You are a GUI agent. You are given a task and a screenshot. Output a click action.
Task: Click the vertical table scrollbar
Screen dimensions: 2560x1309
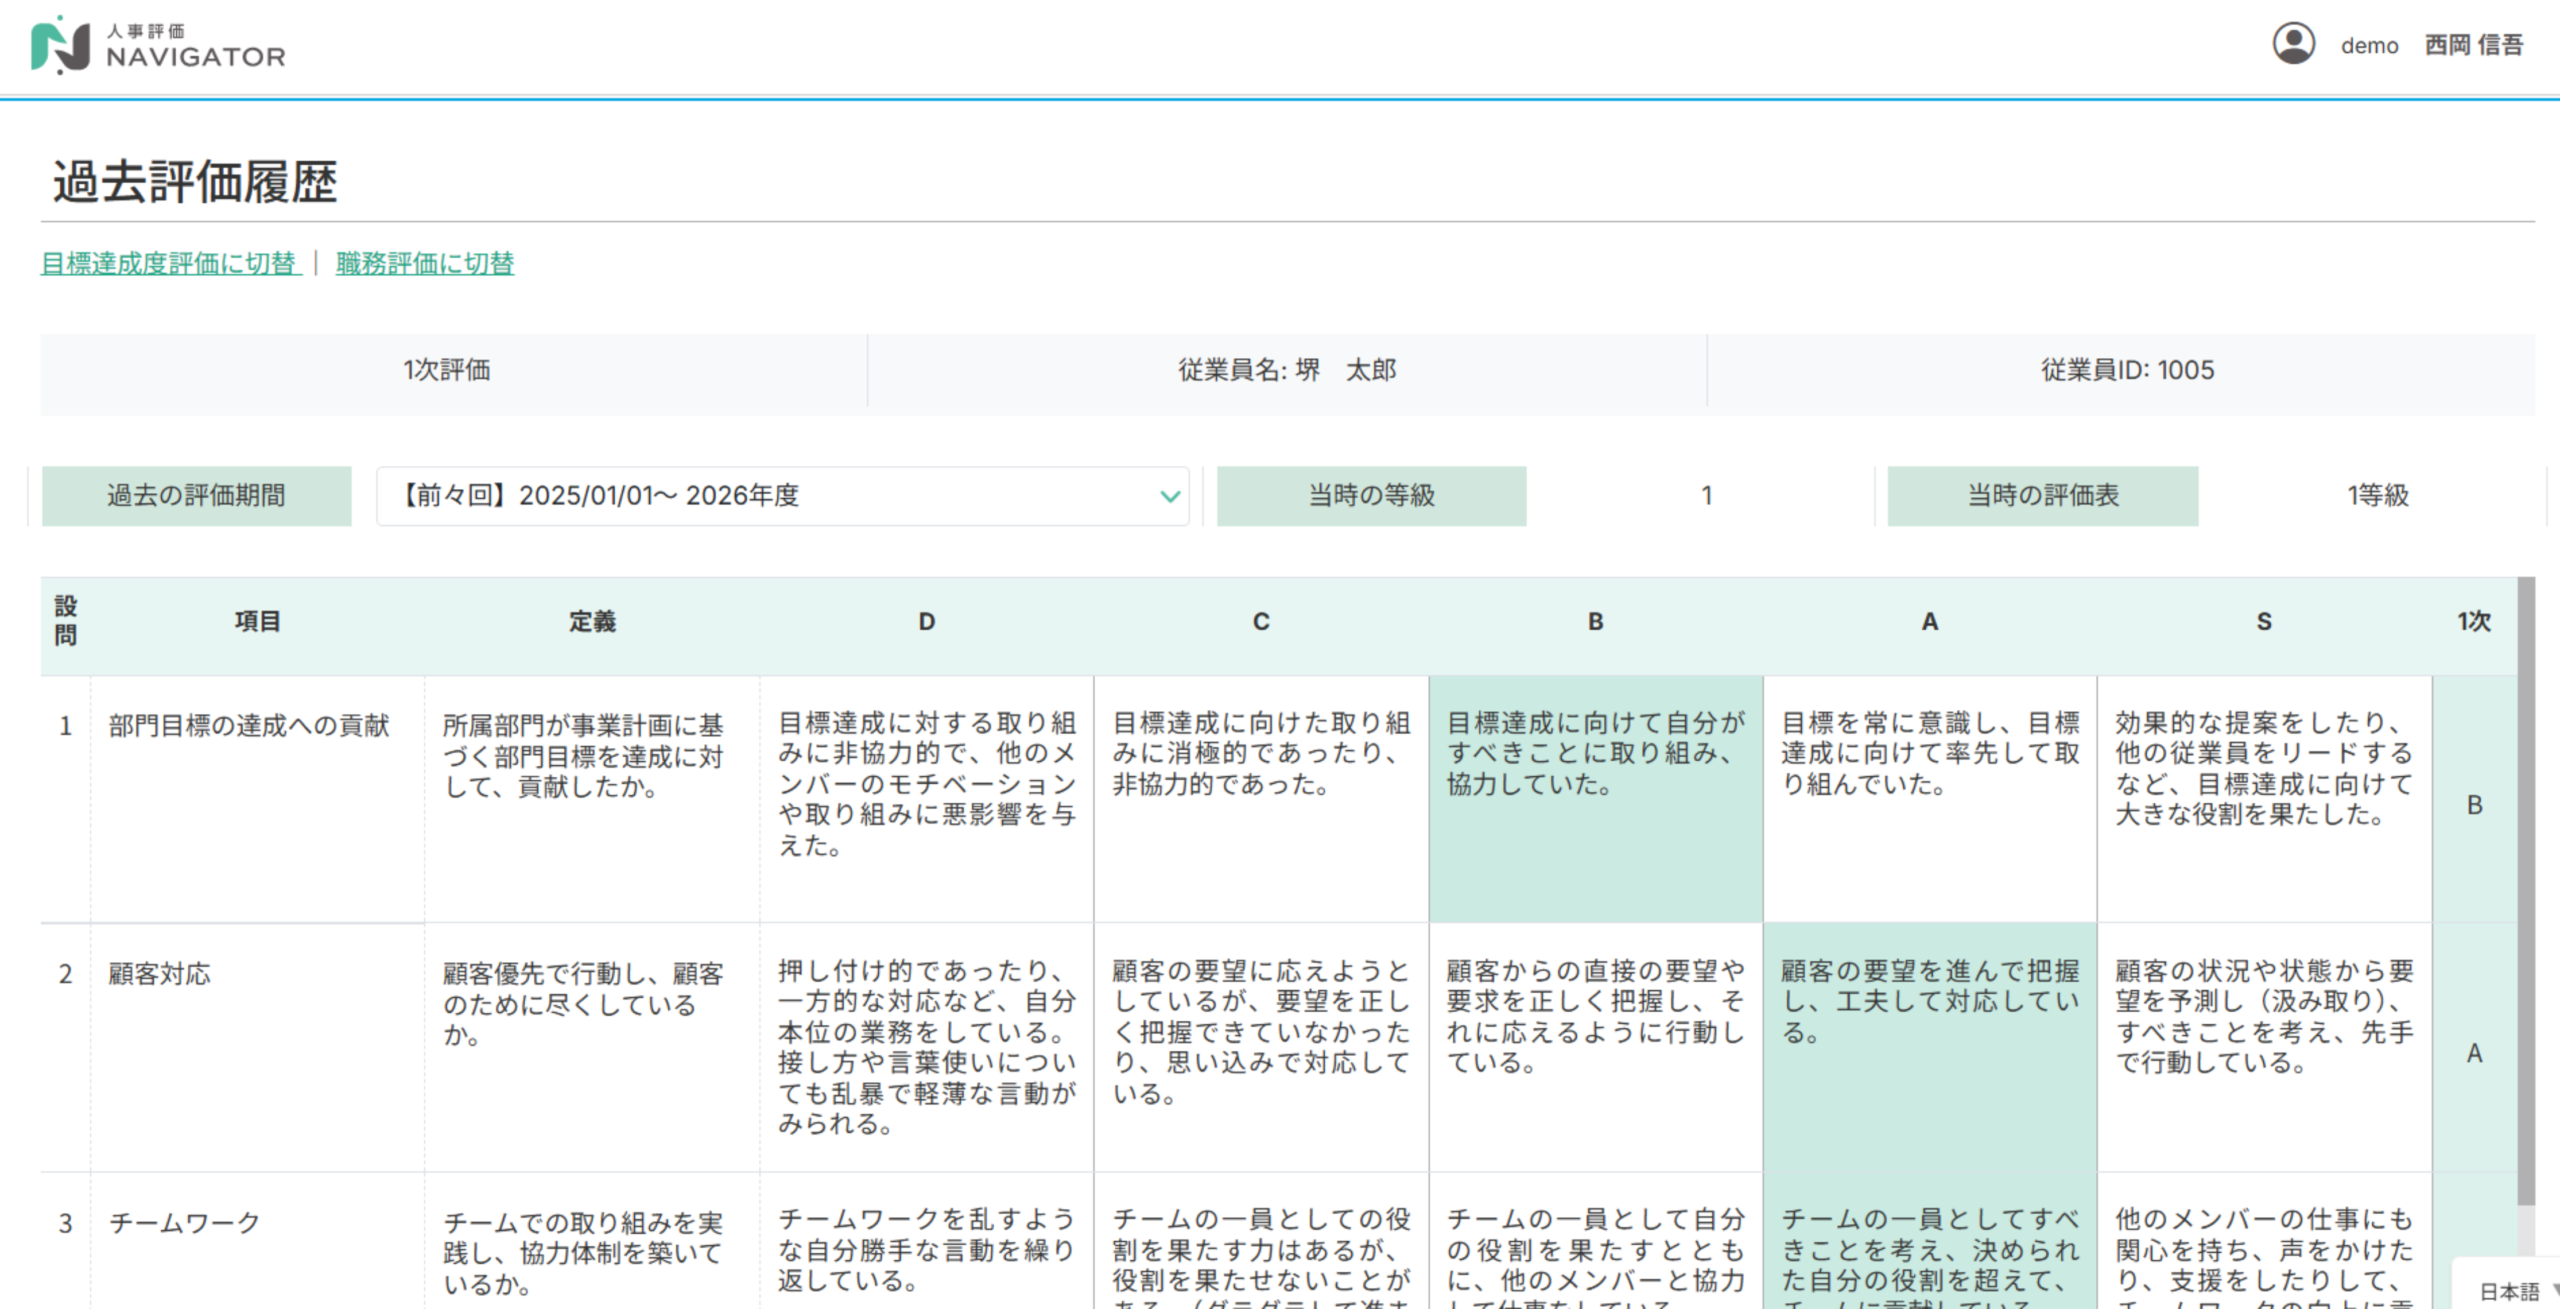[2526, 890]
